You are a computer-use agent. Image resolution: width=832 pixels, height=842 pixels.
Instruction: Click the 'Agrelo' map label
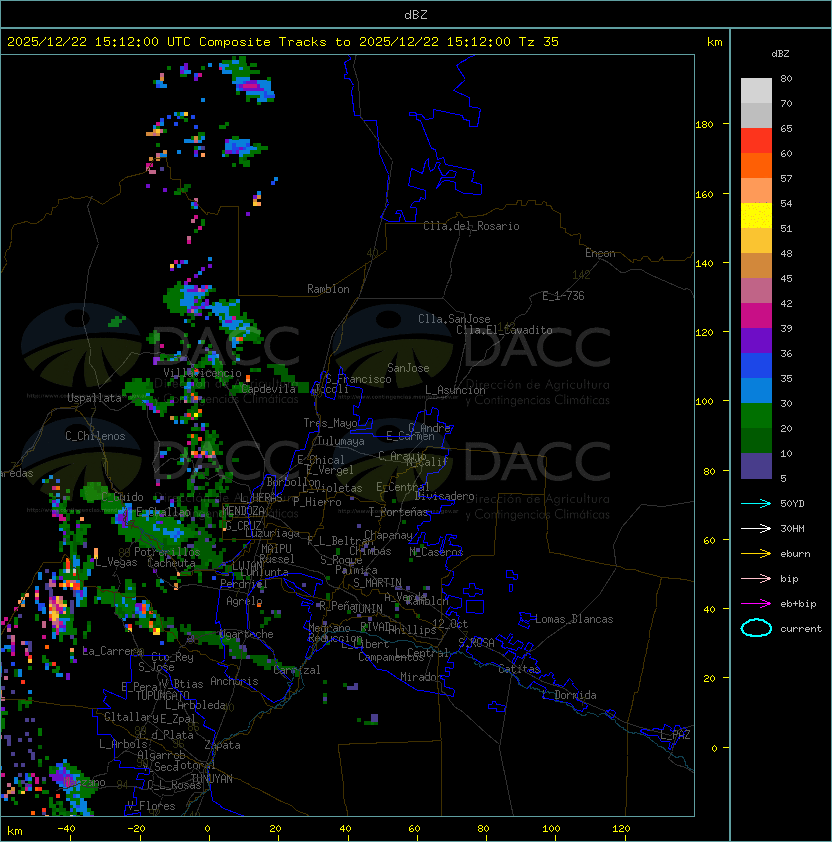pos(244,601)
